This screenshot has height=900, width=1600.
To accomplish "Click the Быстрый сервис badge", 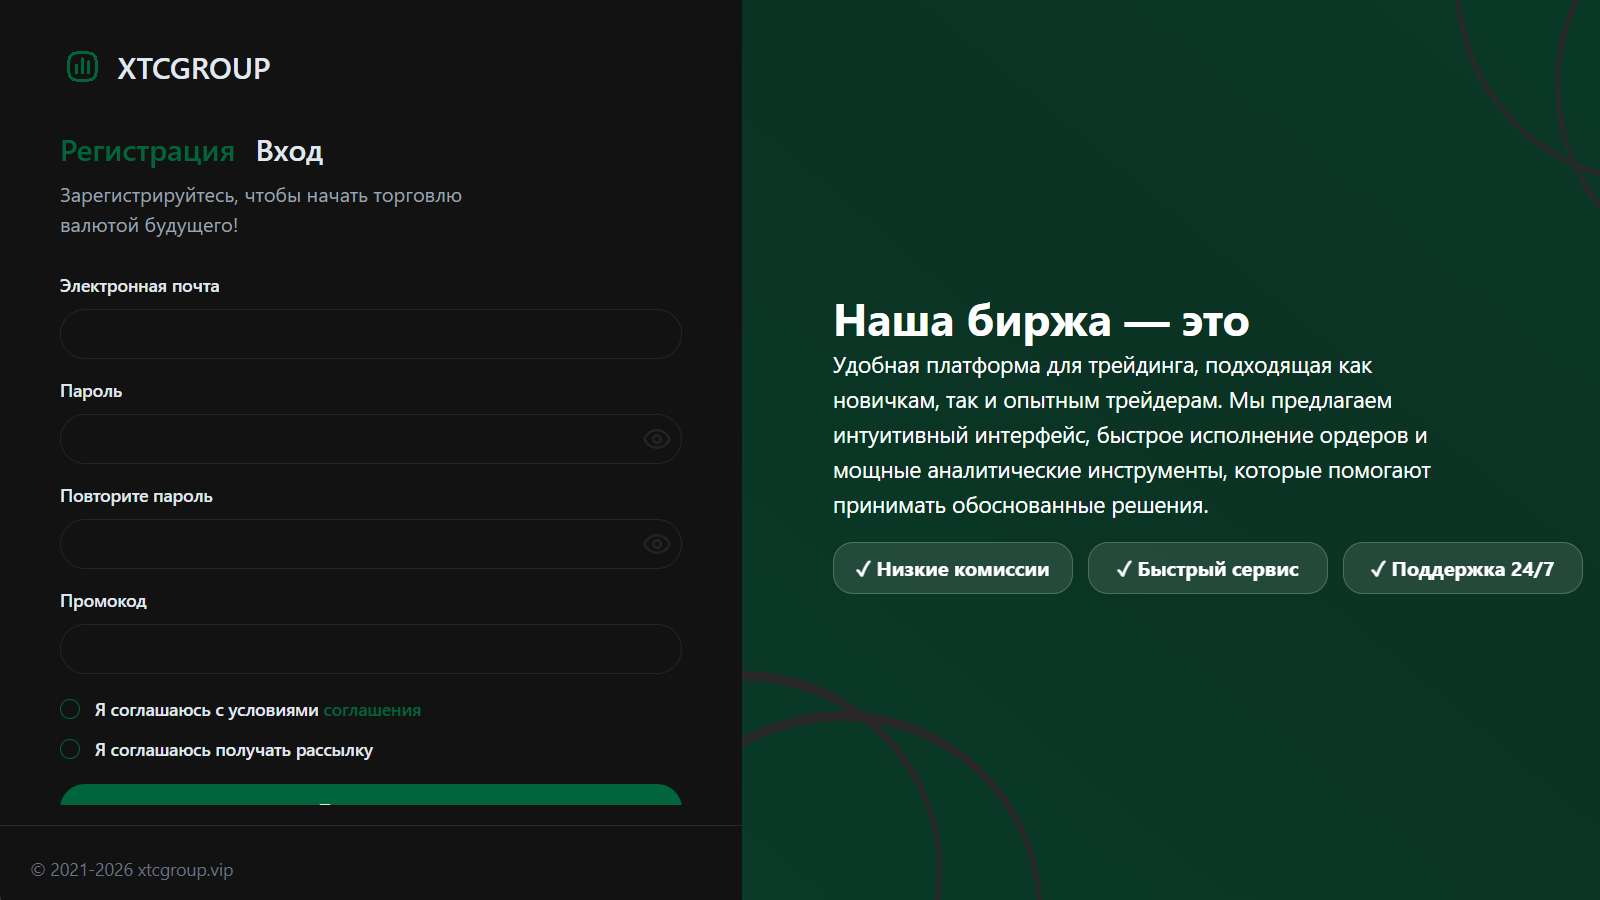I will coord(1208,568).
